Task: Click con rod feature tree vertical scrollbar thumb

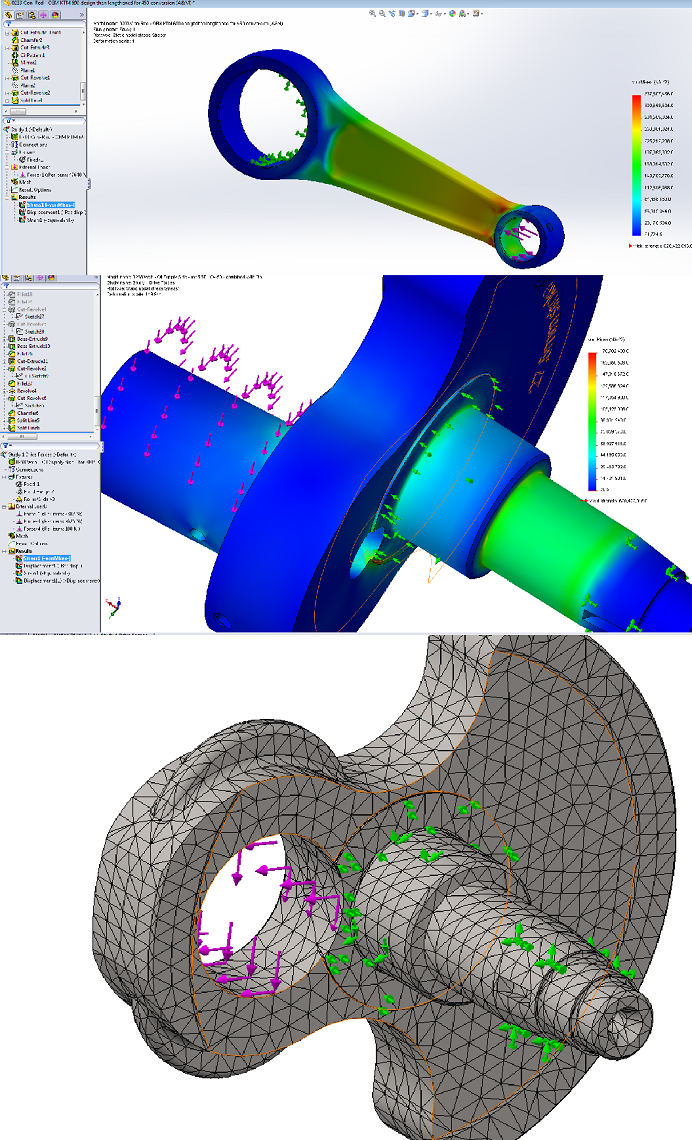Action: [x=83, y=92]
